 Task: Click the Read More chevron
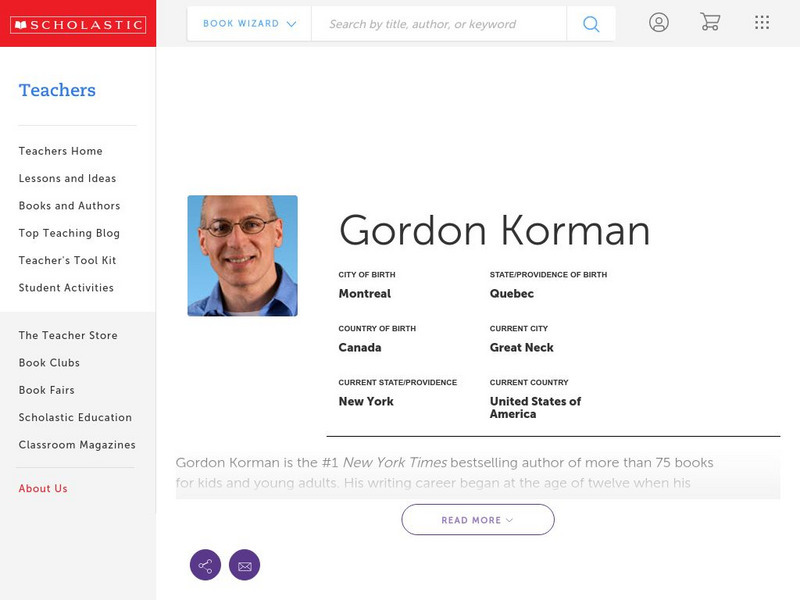[508, 520]
